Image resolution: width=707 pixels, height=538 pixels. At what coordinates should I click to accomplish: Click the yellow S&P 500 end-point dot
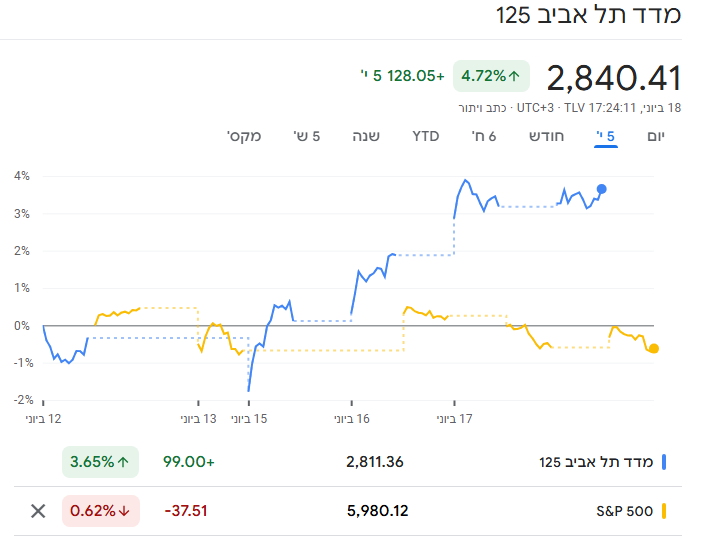point(654,348)
